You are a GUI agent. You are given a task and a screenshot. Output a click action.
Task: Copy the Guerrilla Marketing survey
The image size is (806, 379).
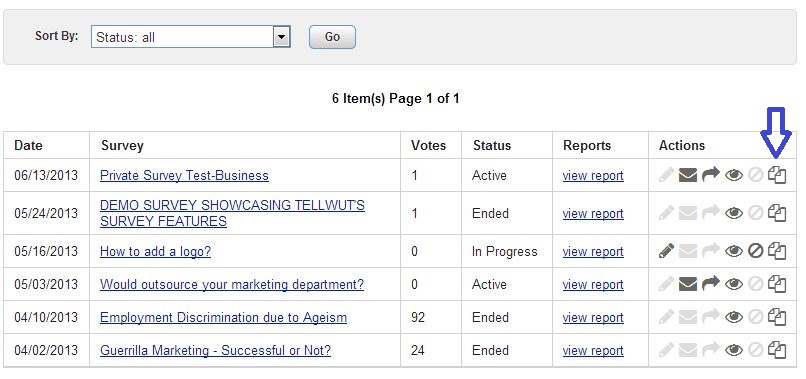[x=777, y=350]
